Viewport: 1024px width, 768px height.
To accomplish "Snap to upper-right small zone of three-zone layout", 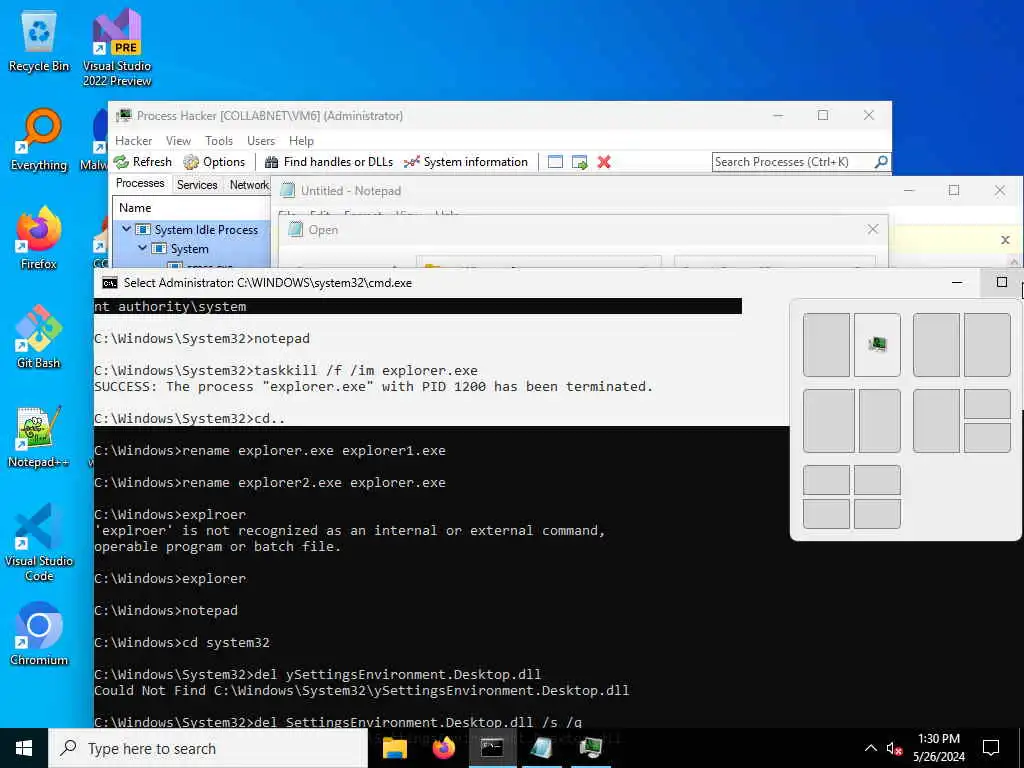I will click(x=987, y=404).
